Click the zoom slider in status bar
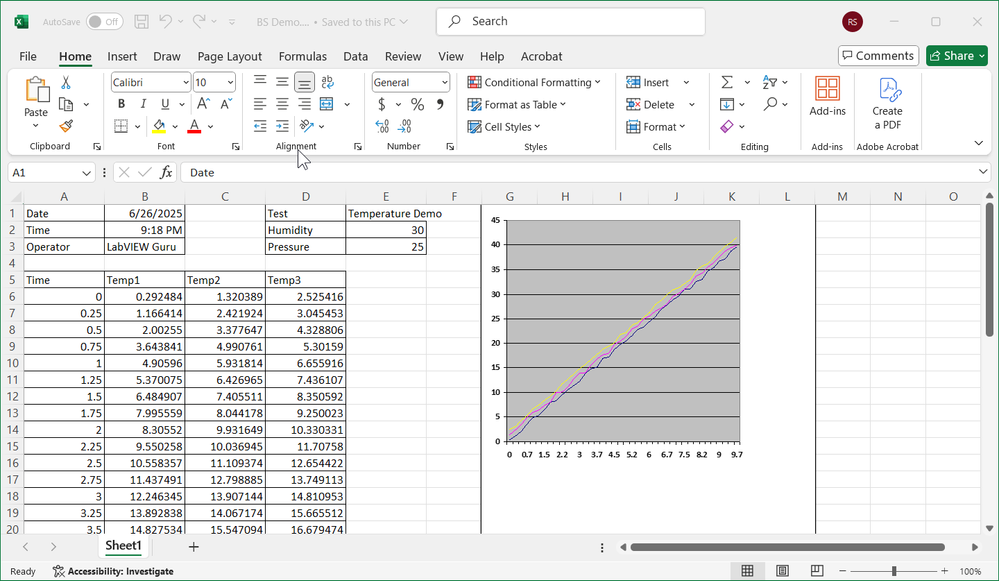 point(893,572)
